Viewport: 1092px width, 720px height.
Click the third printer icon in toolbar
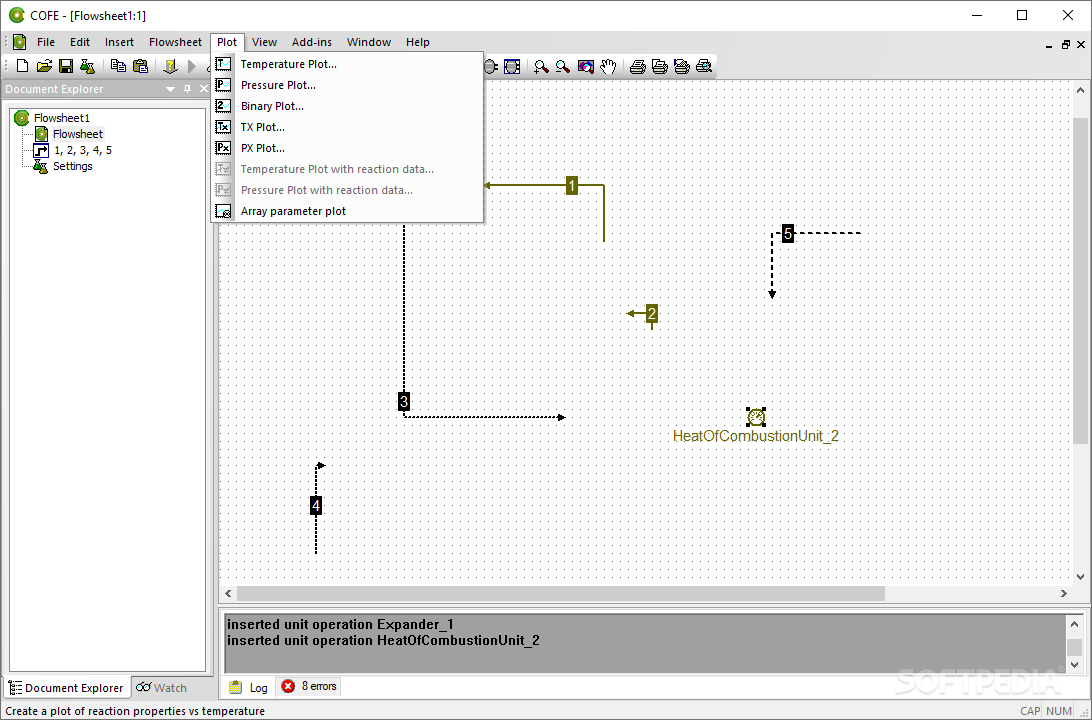pos(682,66)
